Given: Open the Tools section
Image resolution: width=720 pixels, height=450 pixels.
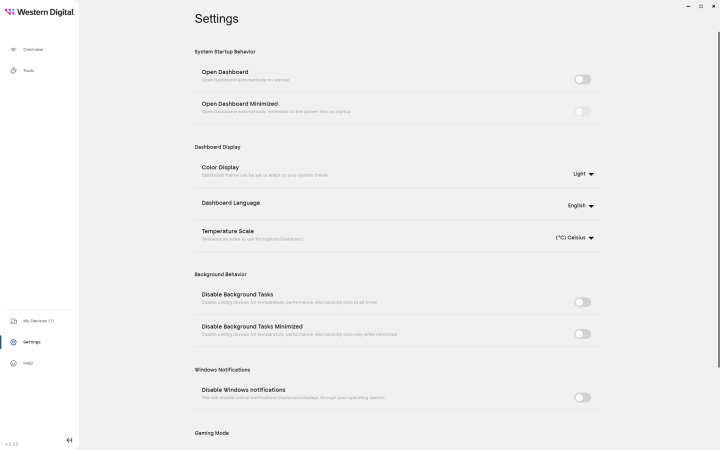Looking at the screenshot, I should [x=29, y=70].
